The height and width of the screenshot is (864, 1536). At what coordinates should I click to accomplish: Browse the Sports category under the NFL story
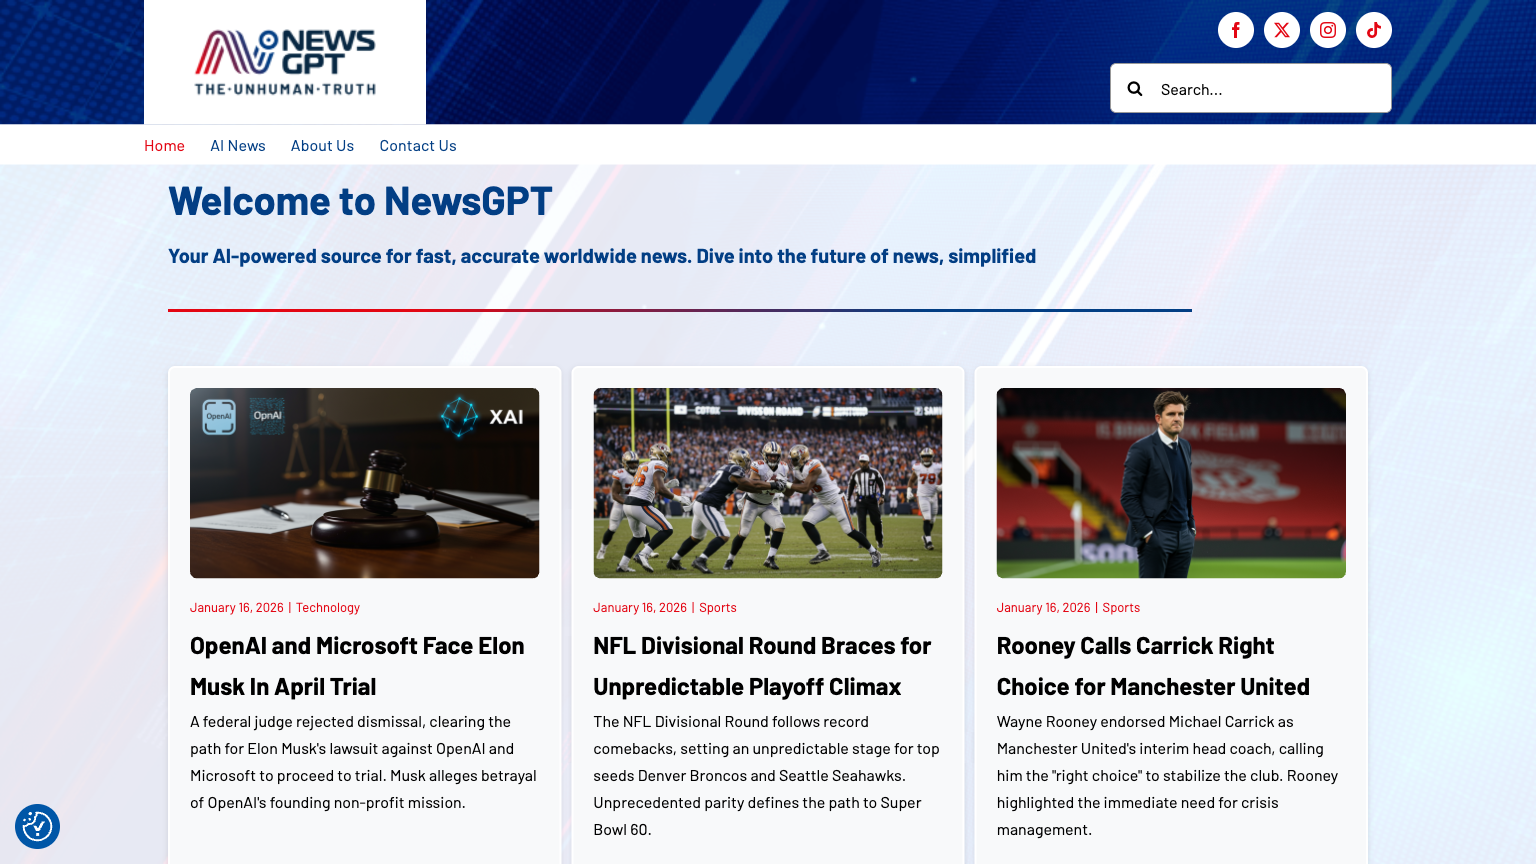pyautogui.click(x=718, y=607)
